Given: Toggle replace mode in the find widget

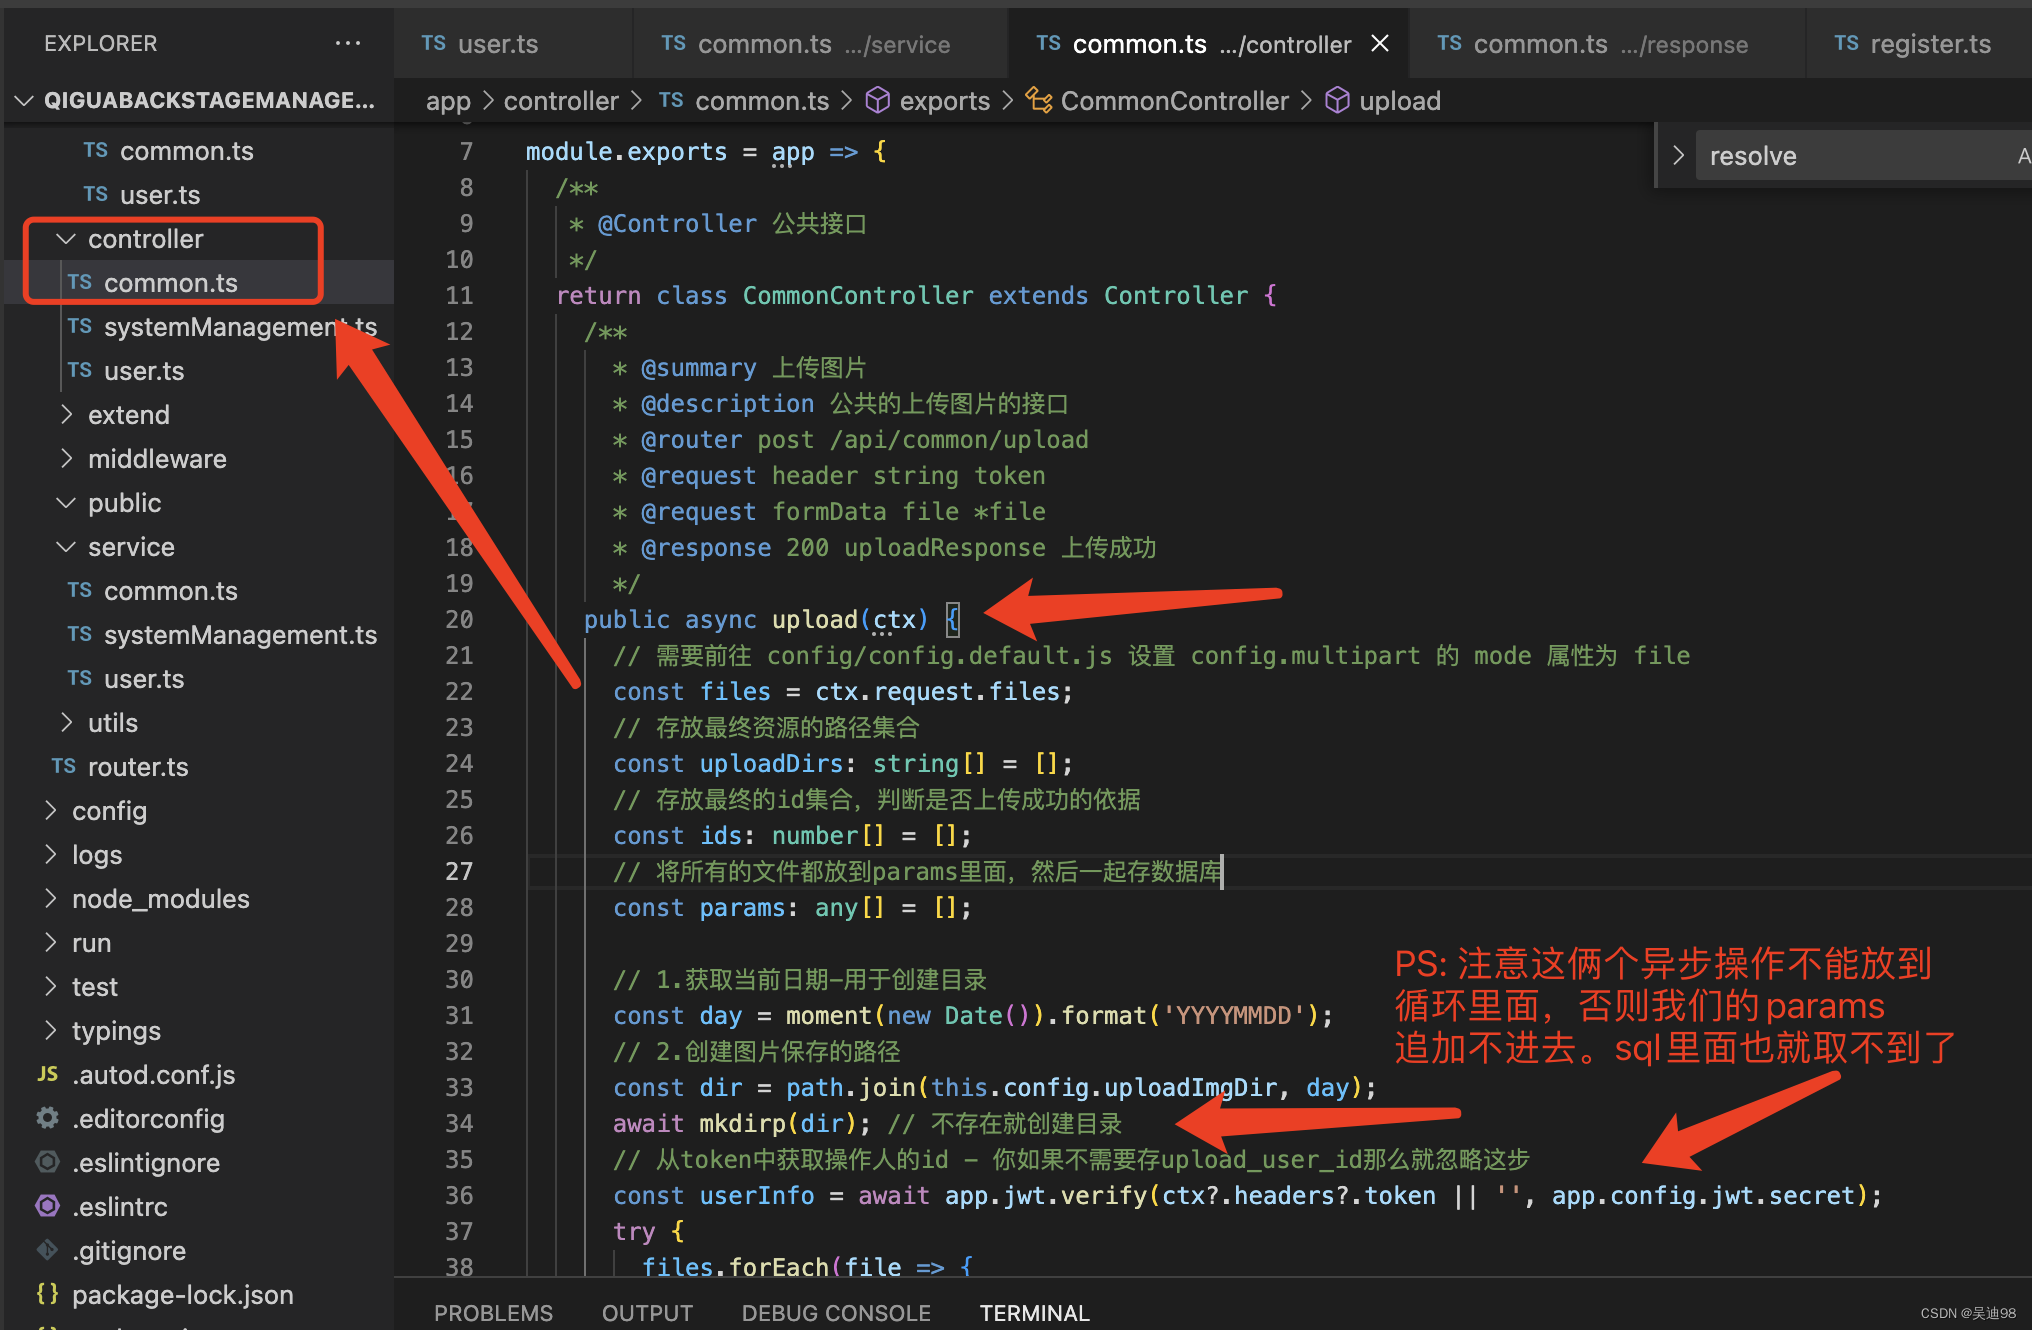Looking at the screenshot, I should tap(1678, 156).
